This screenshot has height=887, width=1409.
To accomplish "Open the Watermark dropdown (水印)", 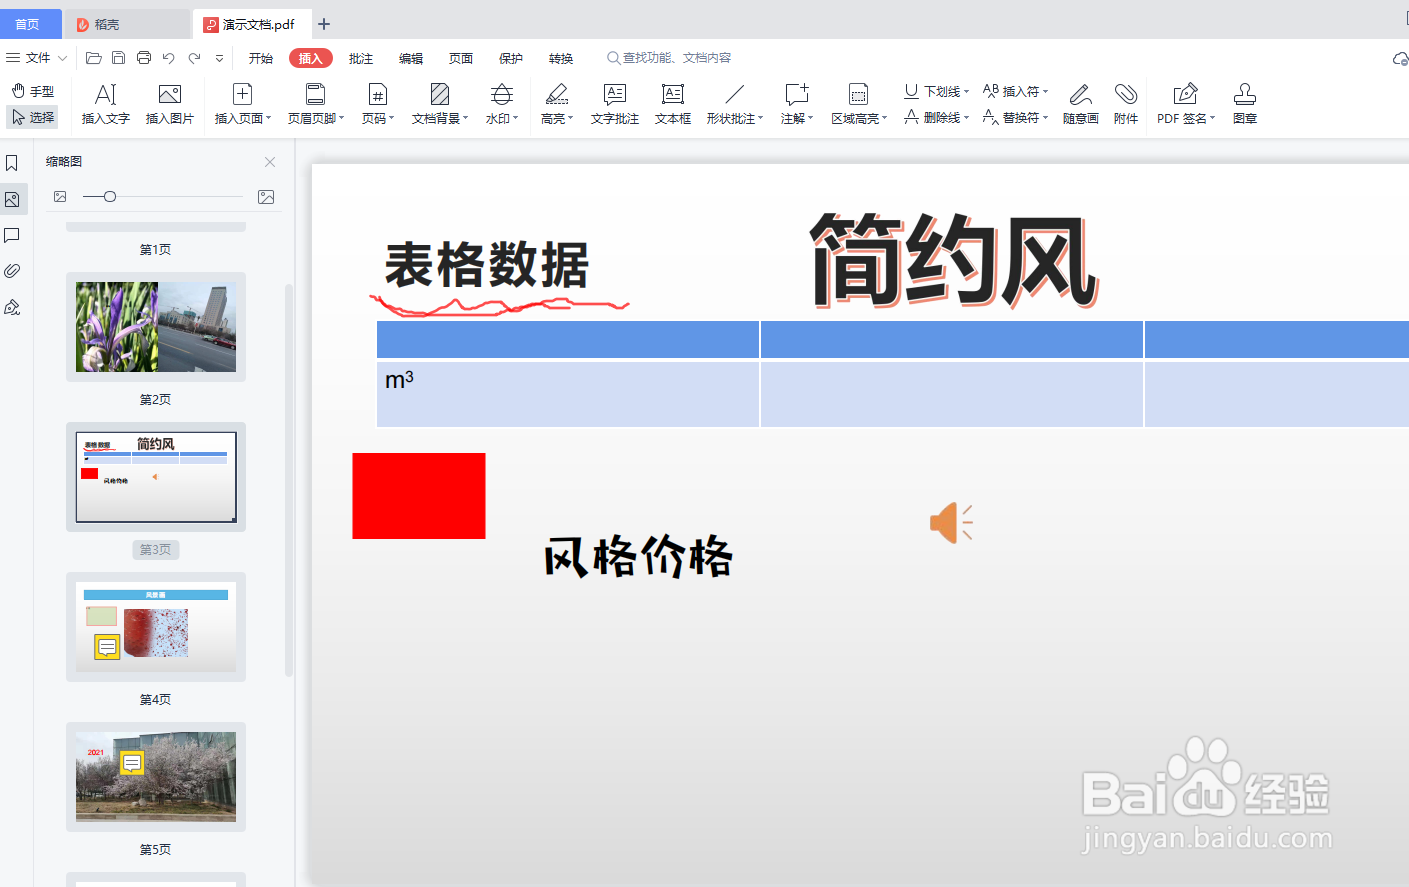I will 502,104.
